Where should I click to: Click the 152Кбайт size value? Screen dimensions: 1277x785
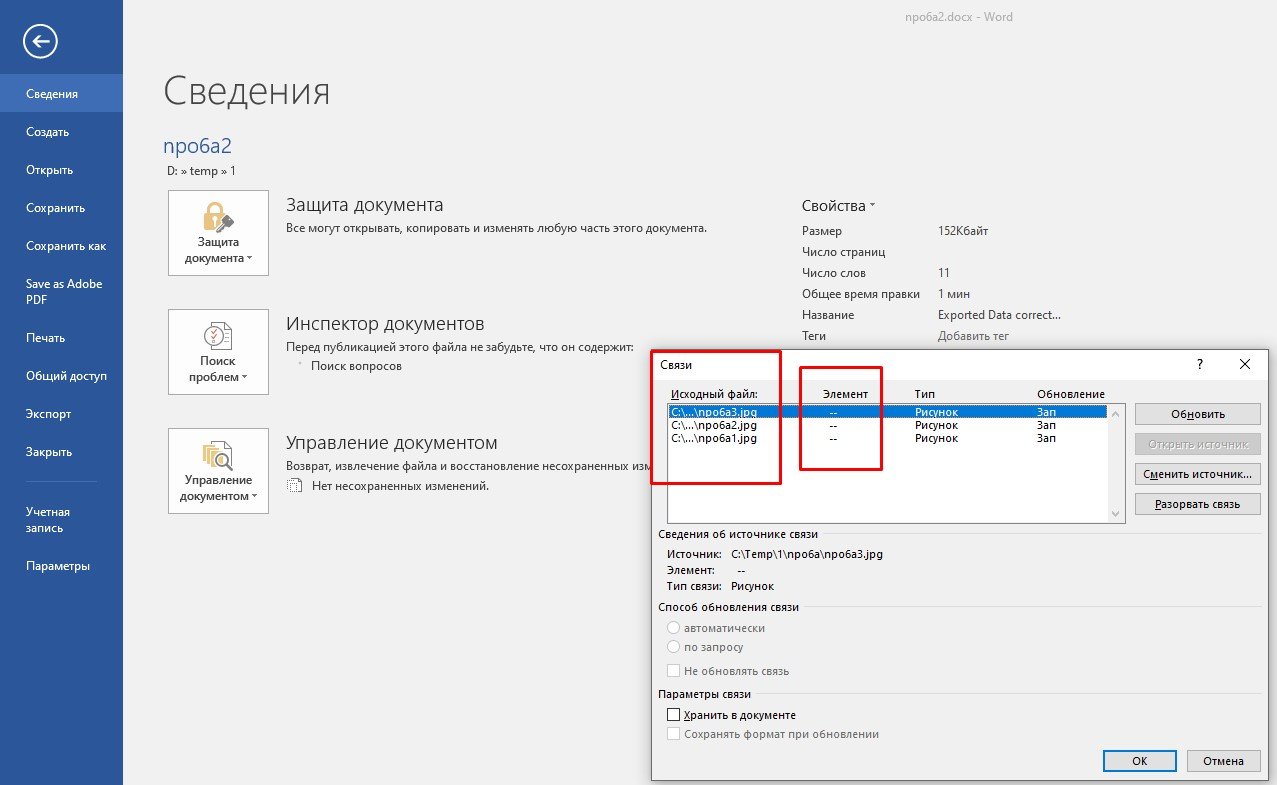click(x=963, y=231)
